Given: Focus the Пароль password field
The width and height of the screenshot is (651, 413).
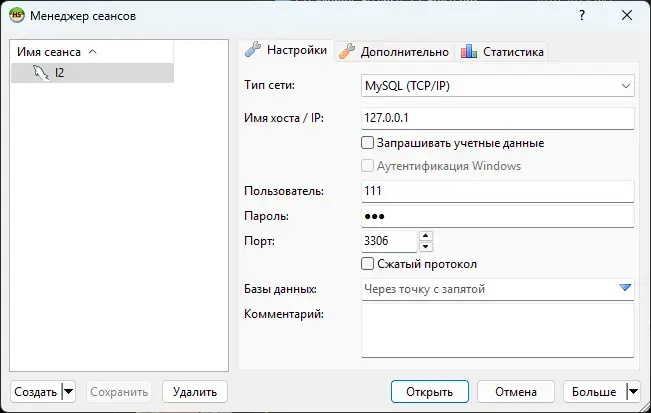Looking at the screenshot, I should coord(498,216).
